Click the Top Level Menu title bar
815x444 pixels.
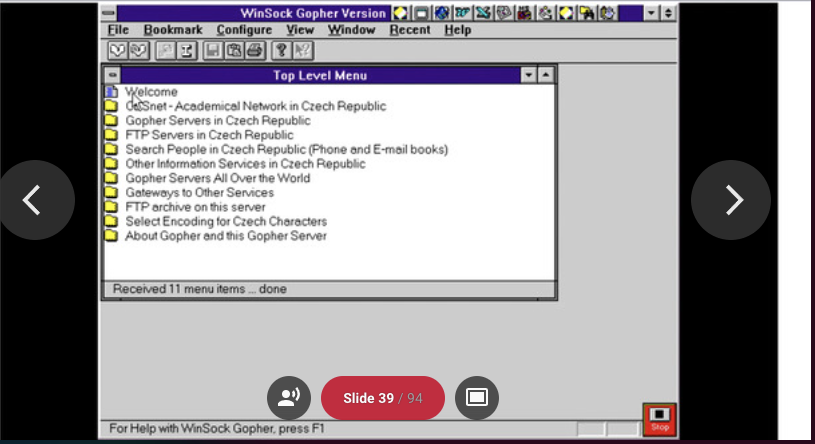pyautogui.click(x=320, y=75)
